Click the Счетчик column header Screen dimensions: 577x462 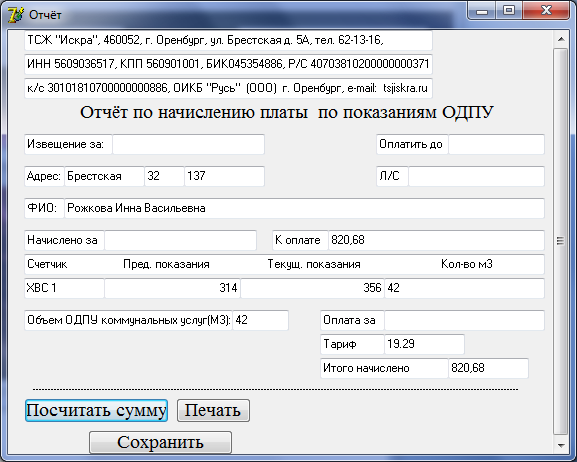(47, 264)
